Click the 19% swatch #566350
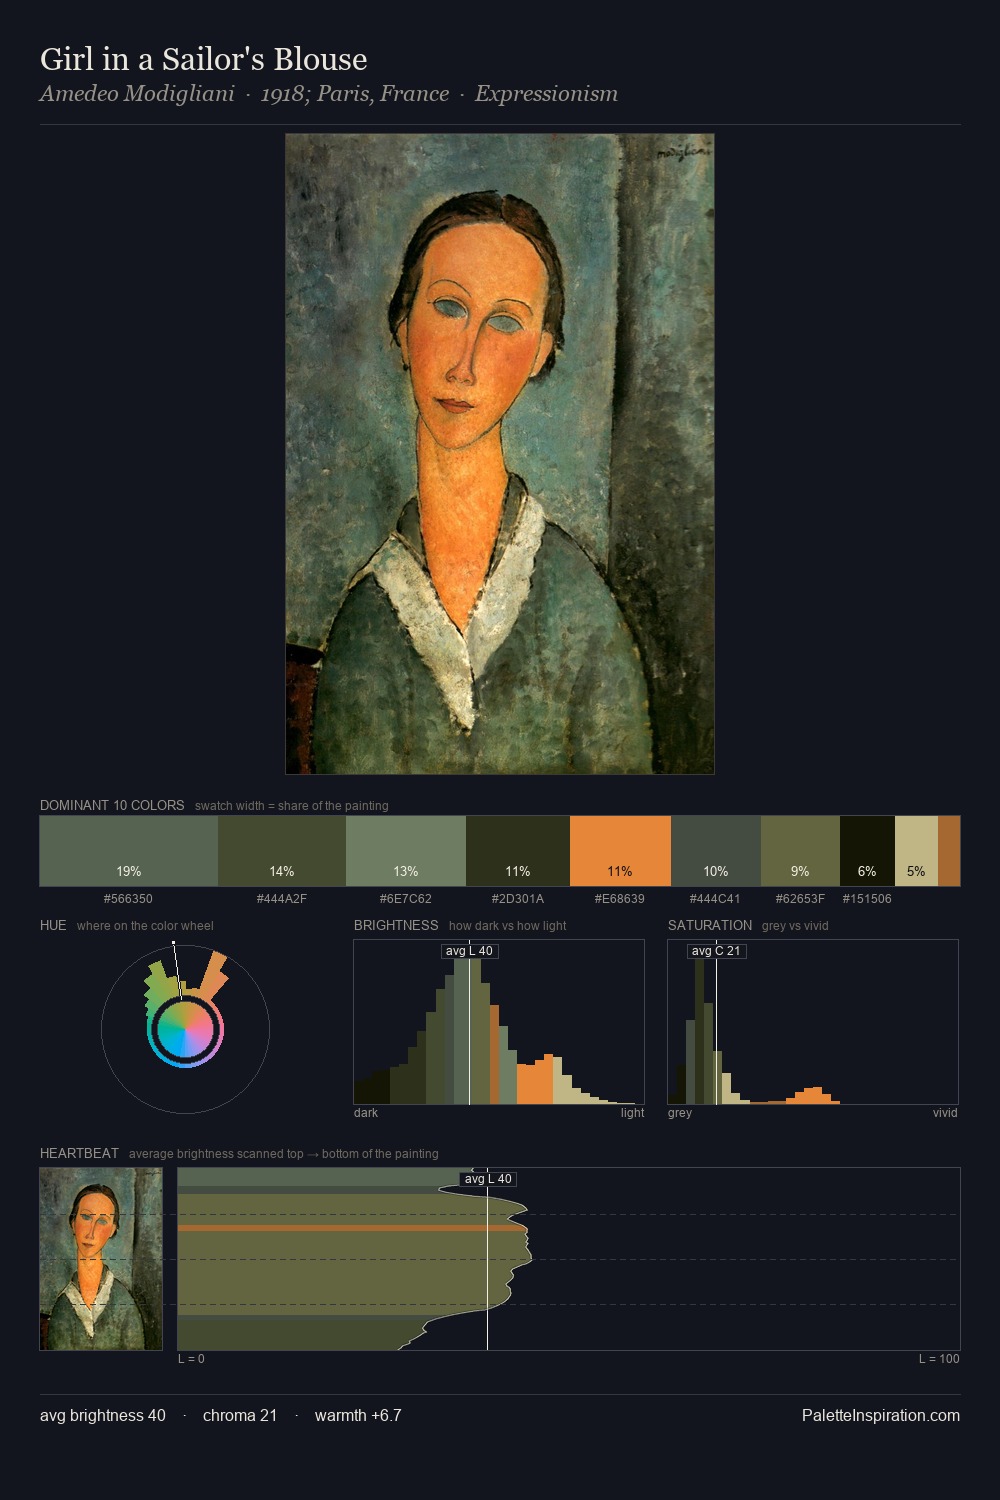Image resolution: width=1000 pixels, height=1500 pixels. pos(129,851)
